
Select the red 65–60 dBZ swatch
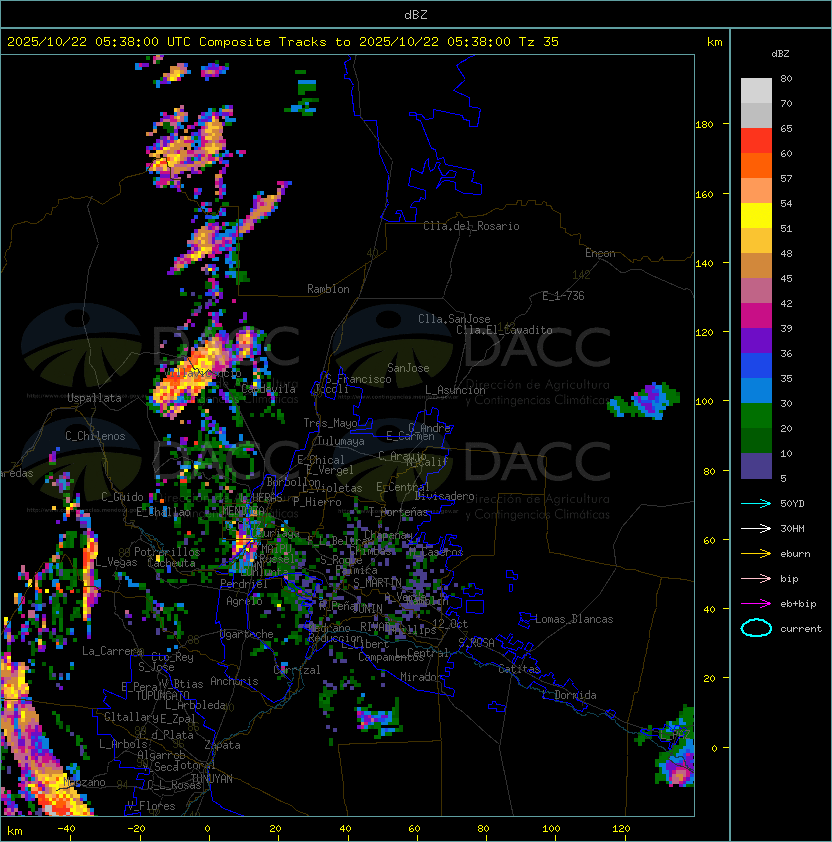point(756,141)
